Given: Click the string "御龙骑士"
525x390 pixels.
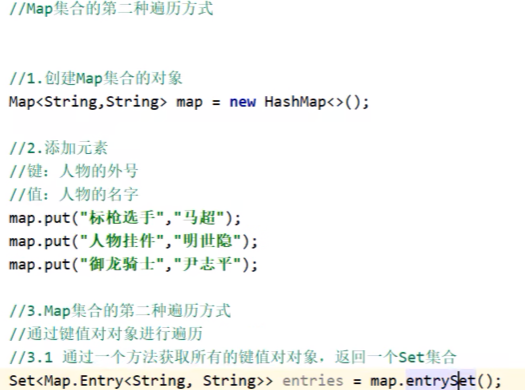Looking at the screenshot, I should click(x=122, y=264).
